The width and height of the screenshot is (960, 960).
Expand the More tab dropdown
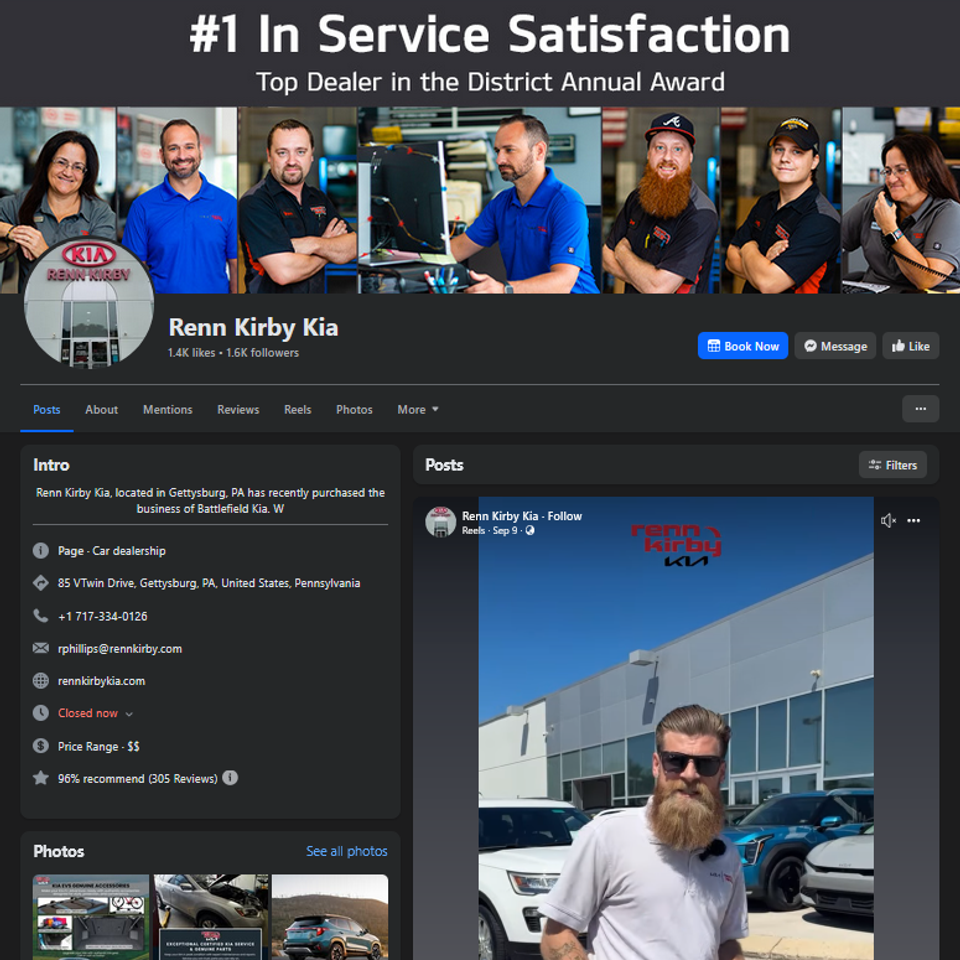click(x=418, y=410)
